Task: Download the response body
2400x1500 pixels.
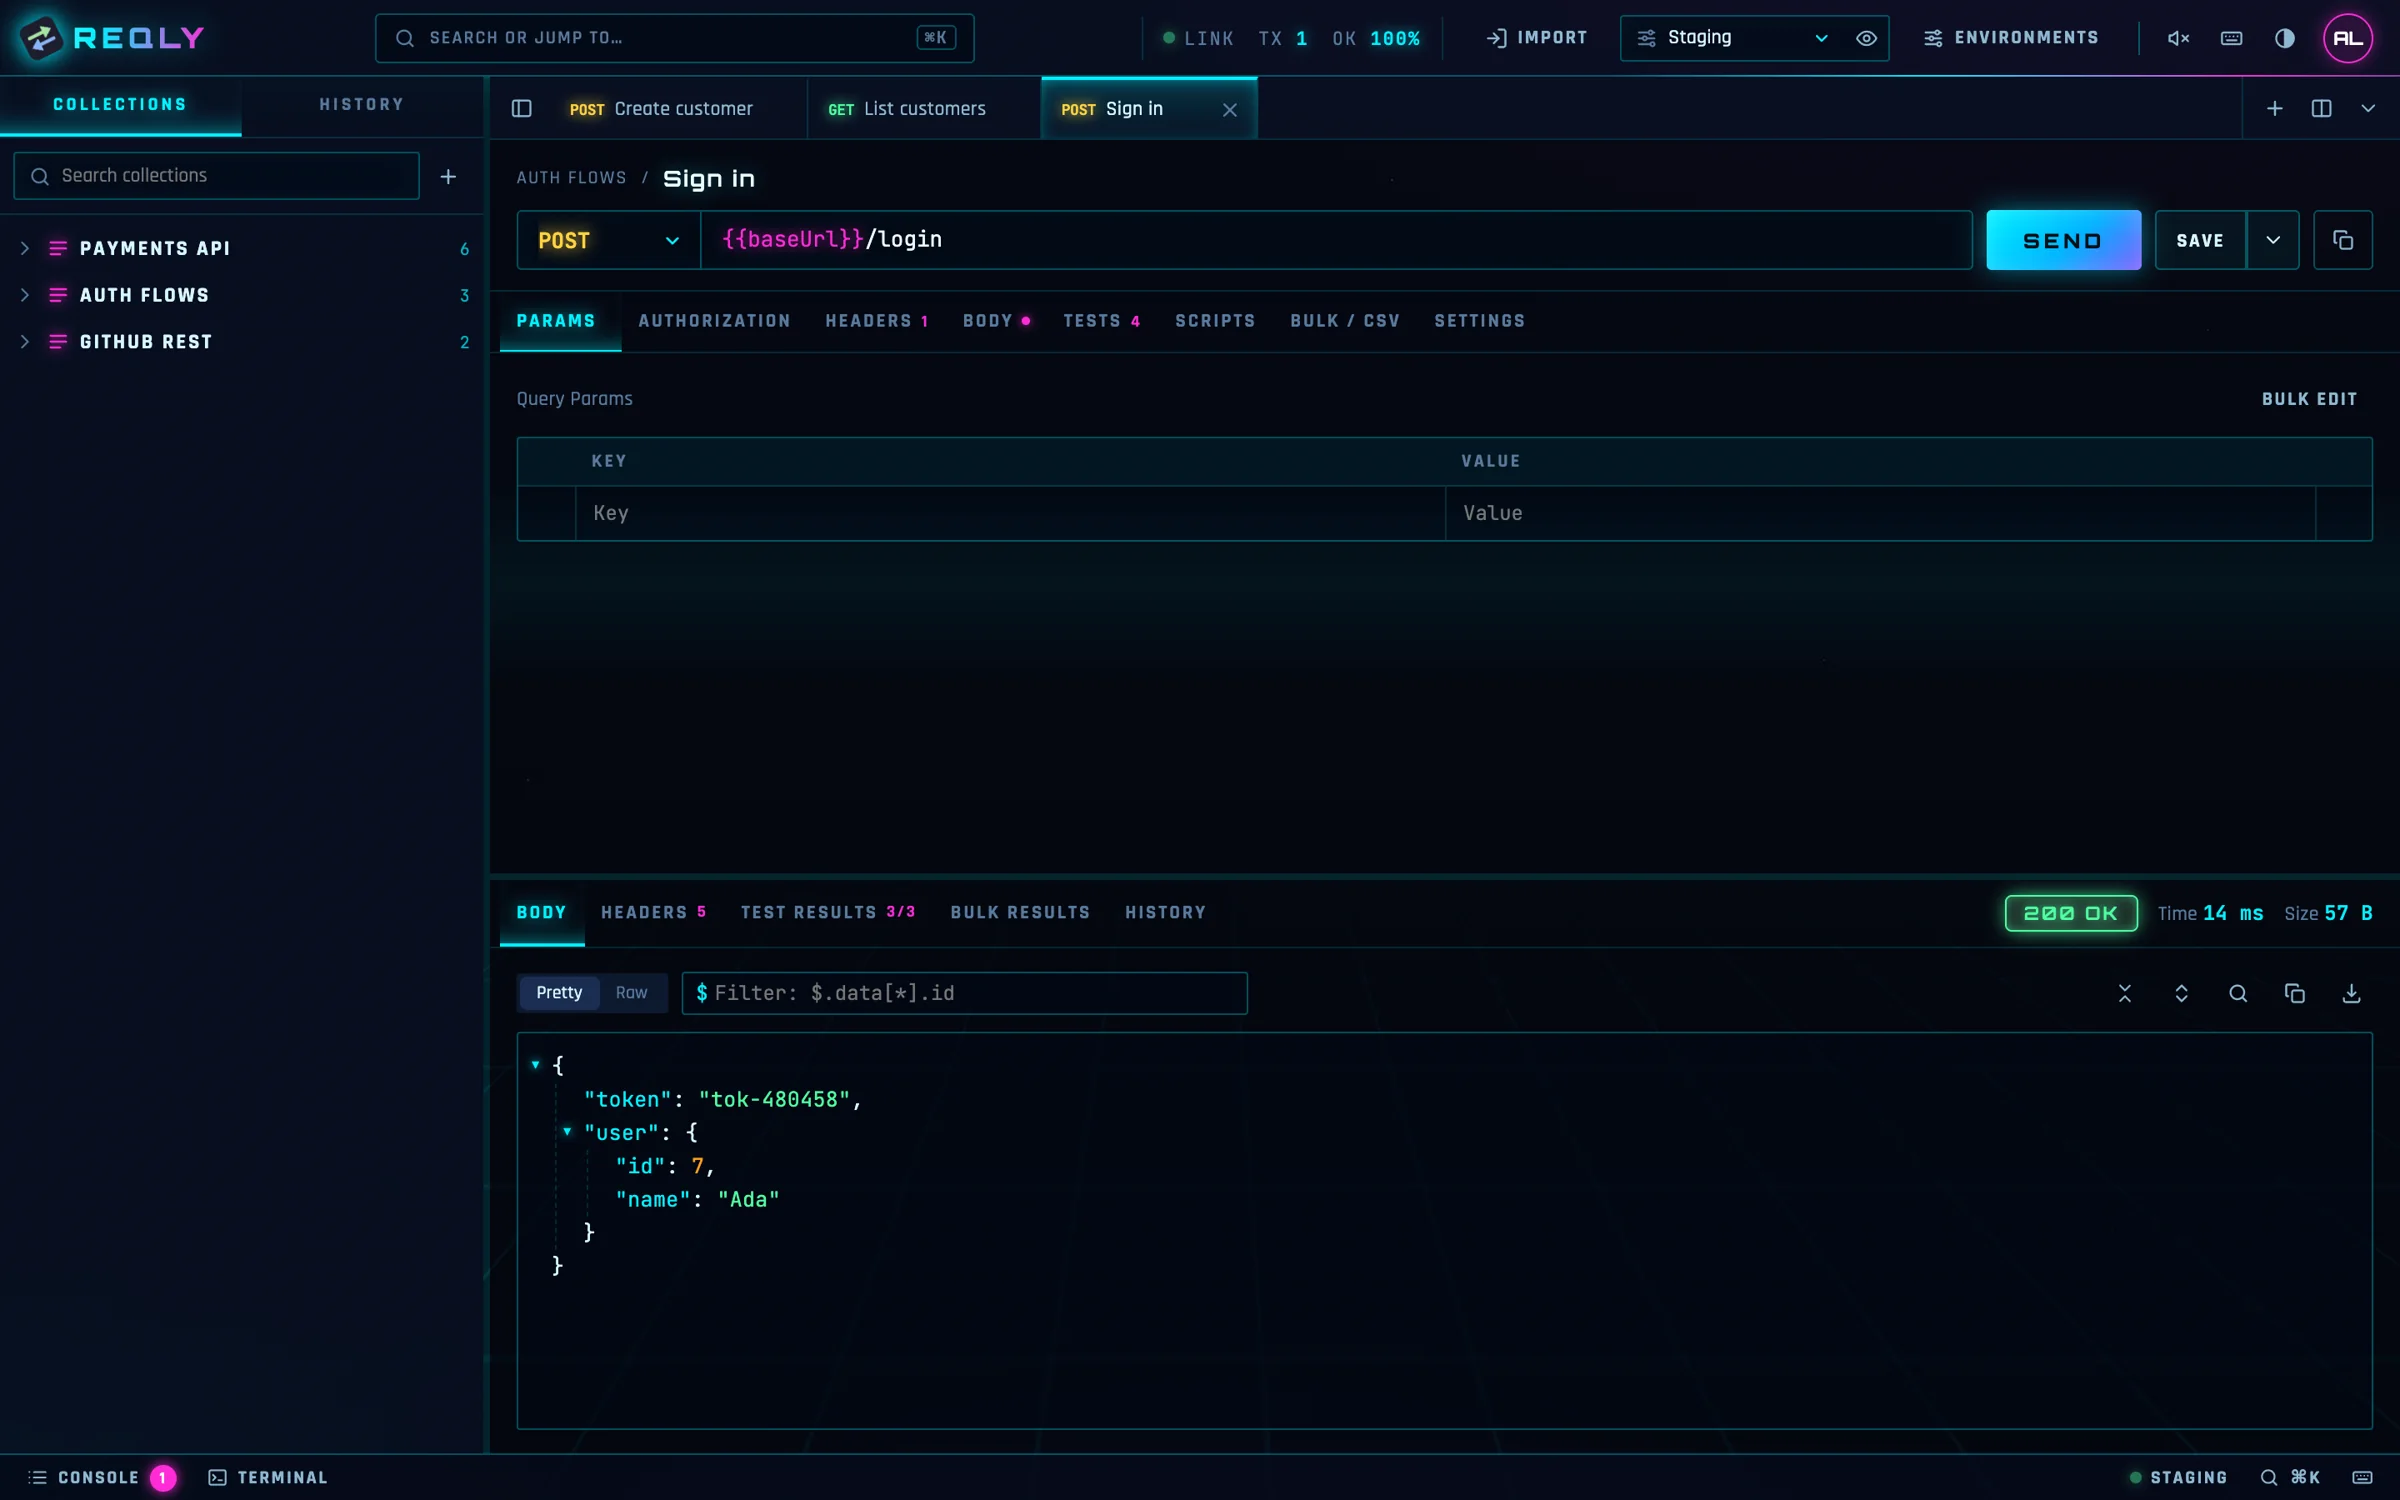Action: point(2351,993)
